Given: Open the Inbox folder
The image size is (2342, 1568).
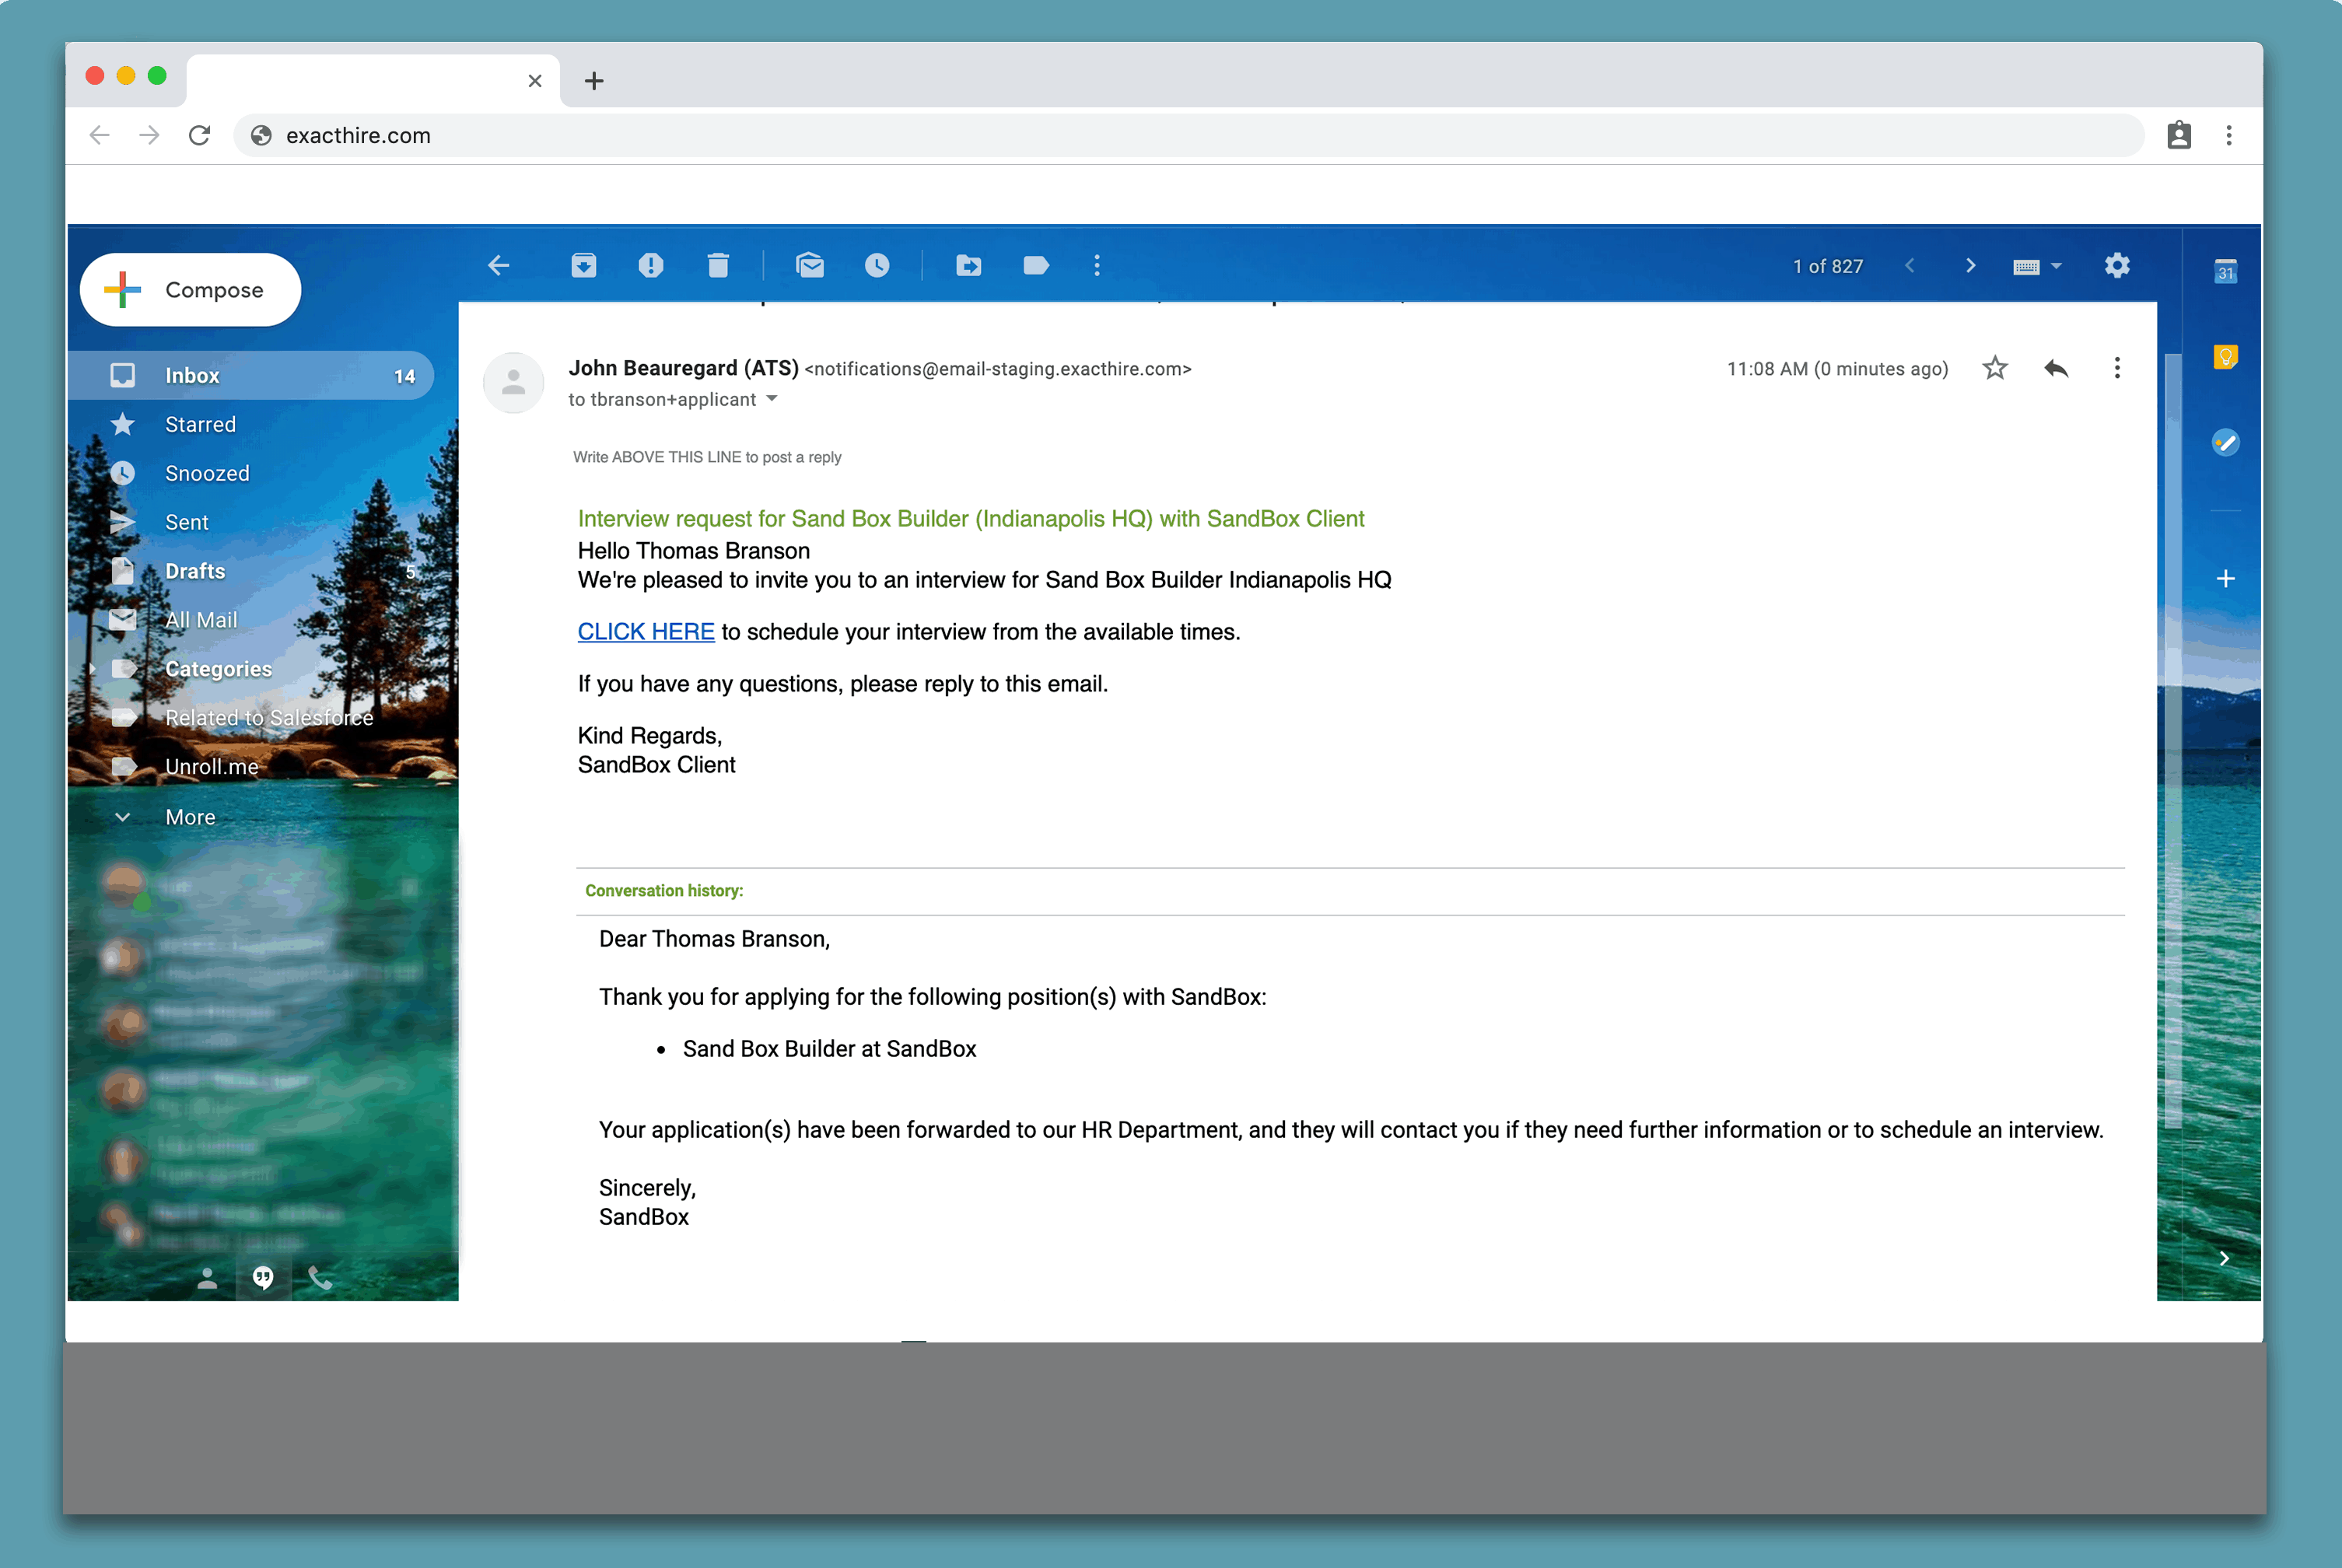Looking at the screenshot, I should coord(192,375).
